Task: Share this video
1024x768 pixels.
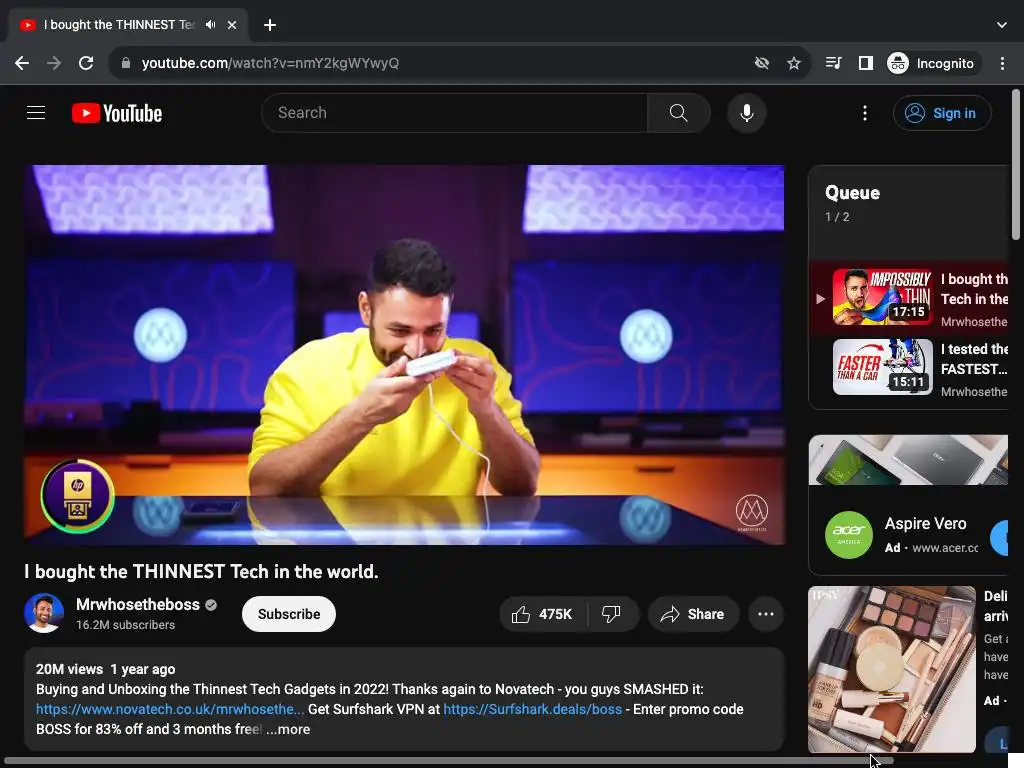Action: click(693, 614)
